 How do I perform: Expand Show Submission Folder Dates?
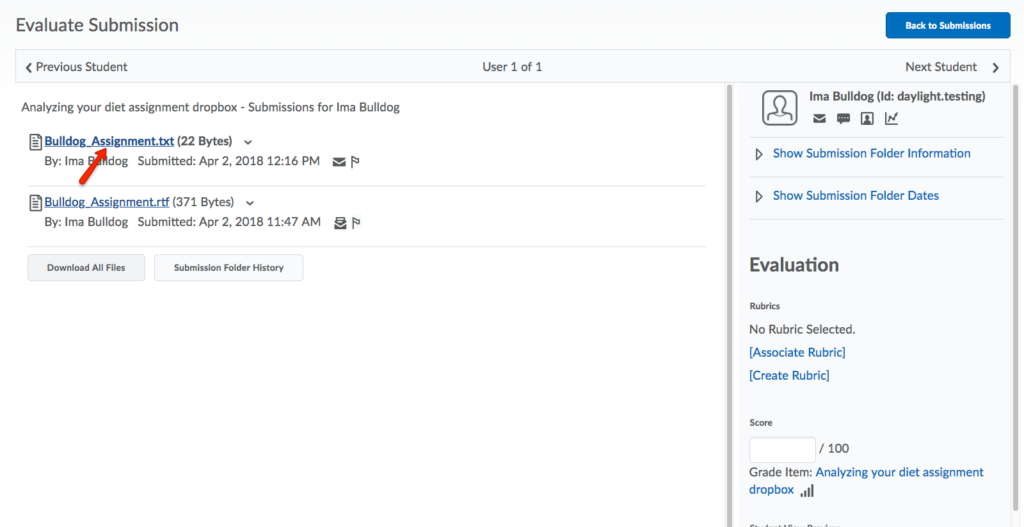(x=855, y=196)
